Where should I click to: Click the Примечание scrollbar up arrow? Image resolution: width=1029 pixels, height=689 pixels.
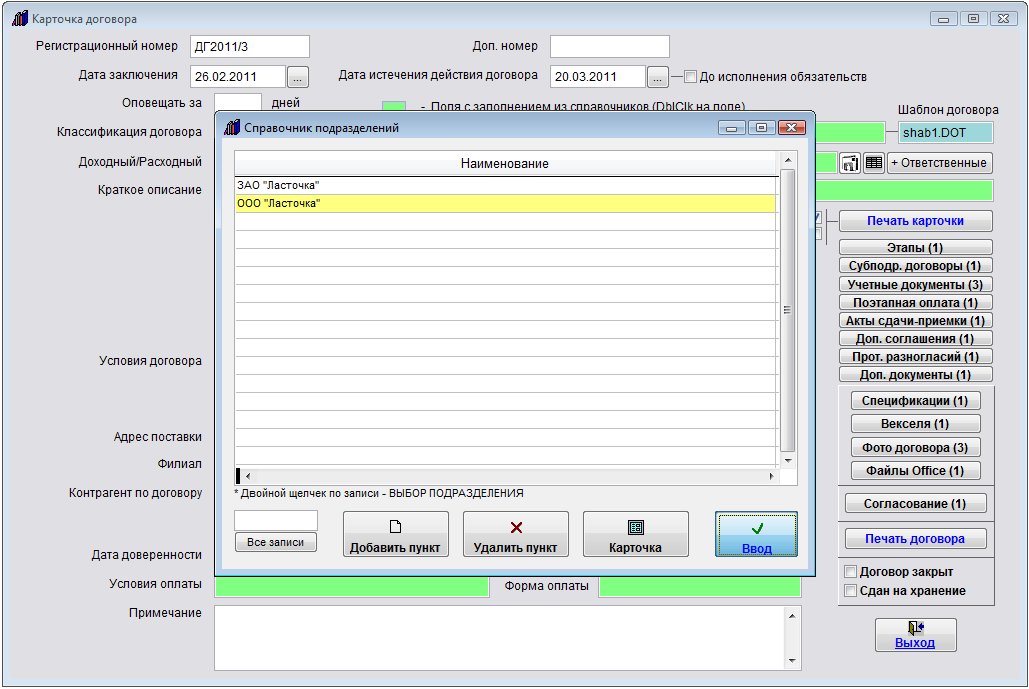(x=792, y=616)
